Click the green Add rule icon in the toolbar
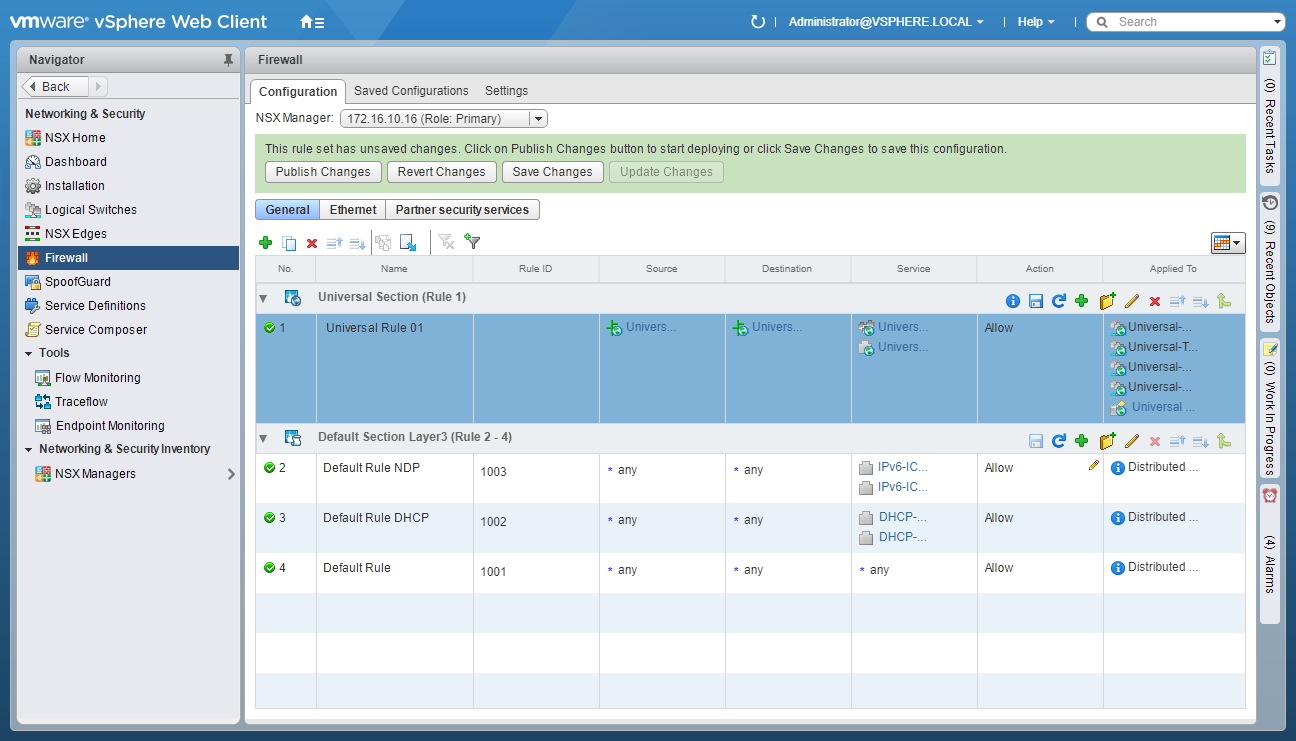Viewport: 1296px width, 741px height. click(265, 243)
